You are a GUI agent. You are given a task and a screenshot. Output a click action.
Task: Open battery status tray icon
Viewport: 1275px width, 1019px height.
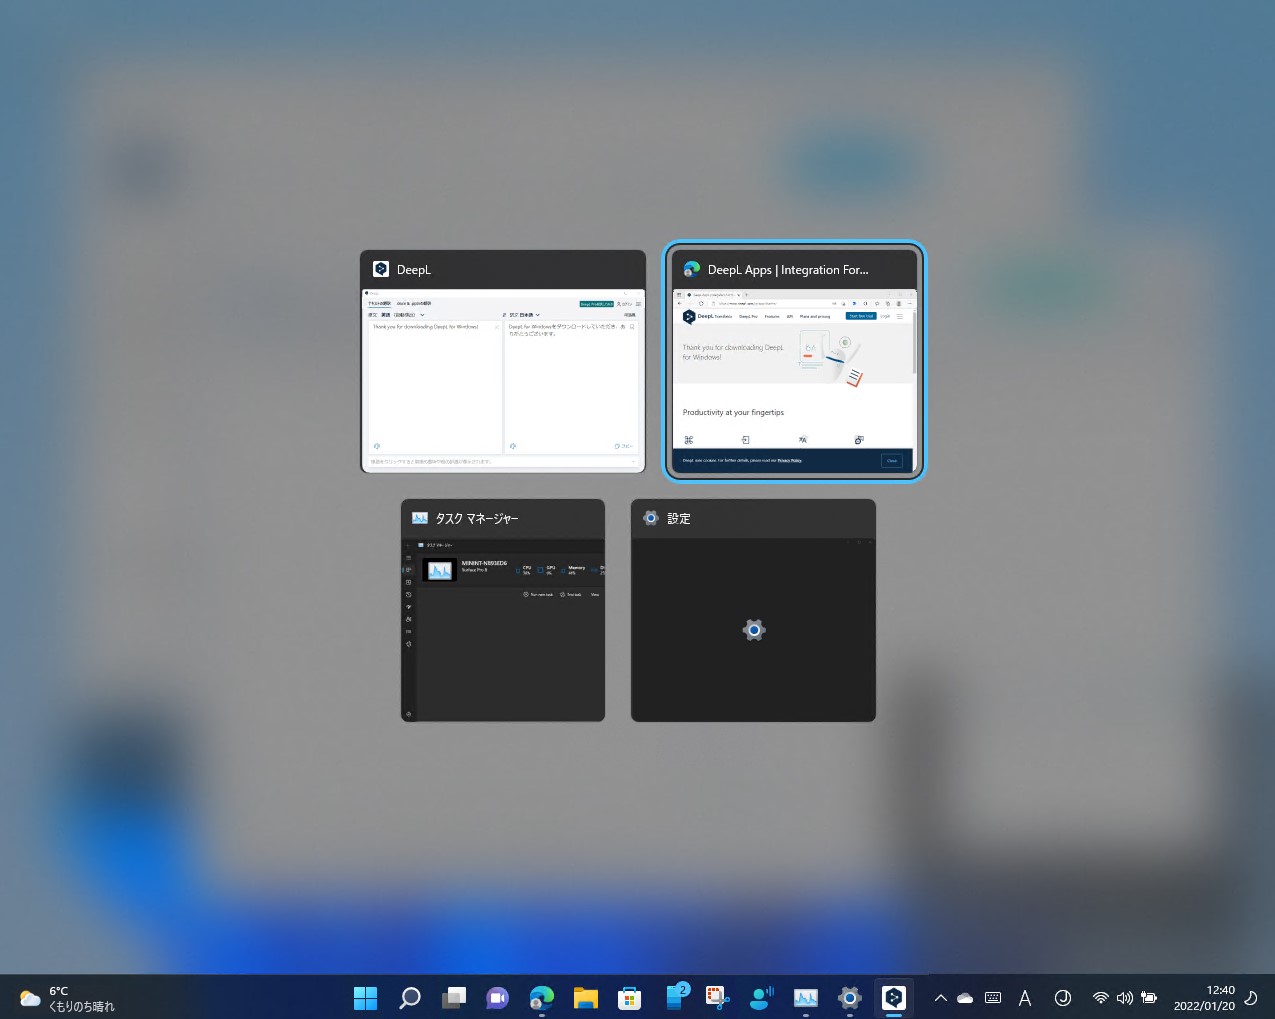click(1149, 998)
